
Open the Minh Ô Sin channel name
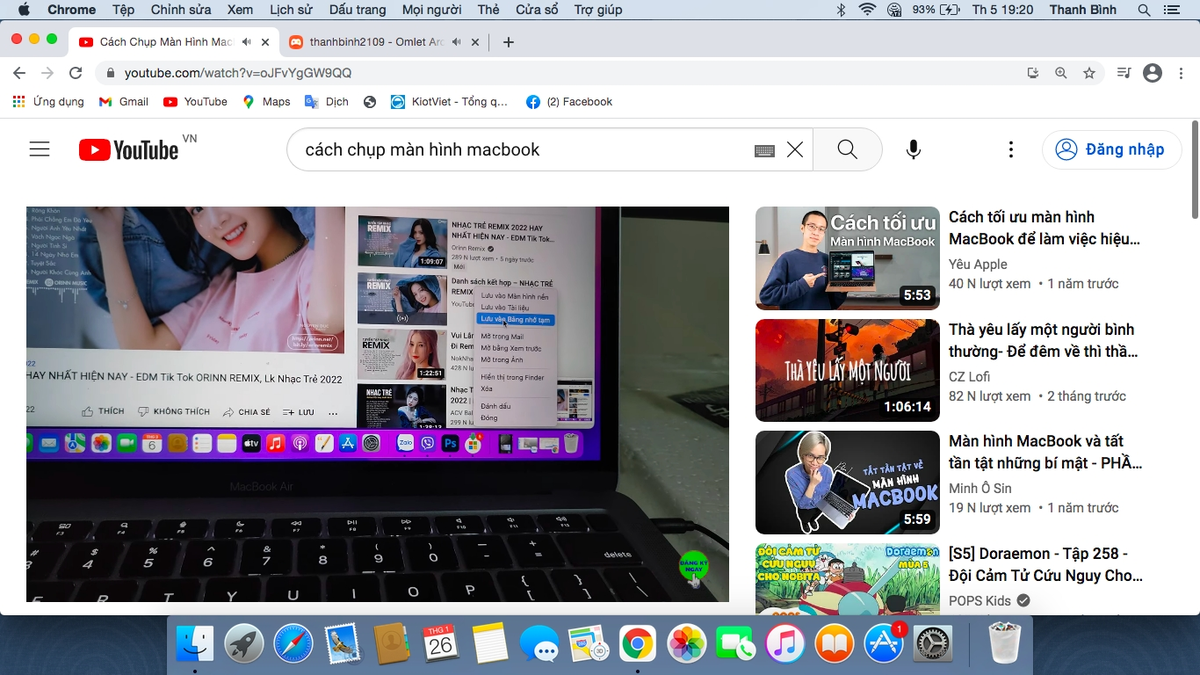pos(980,488)
